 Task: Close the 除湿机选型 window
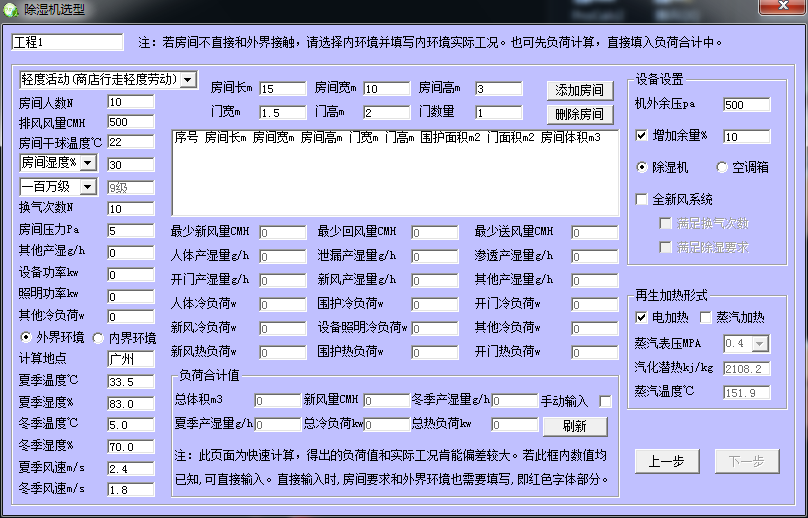(x=782, y=6)
